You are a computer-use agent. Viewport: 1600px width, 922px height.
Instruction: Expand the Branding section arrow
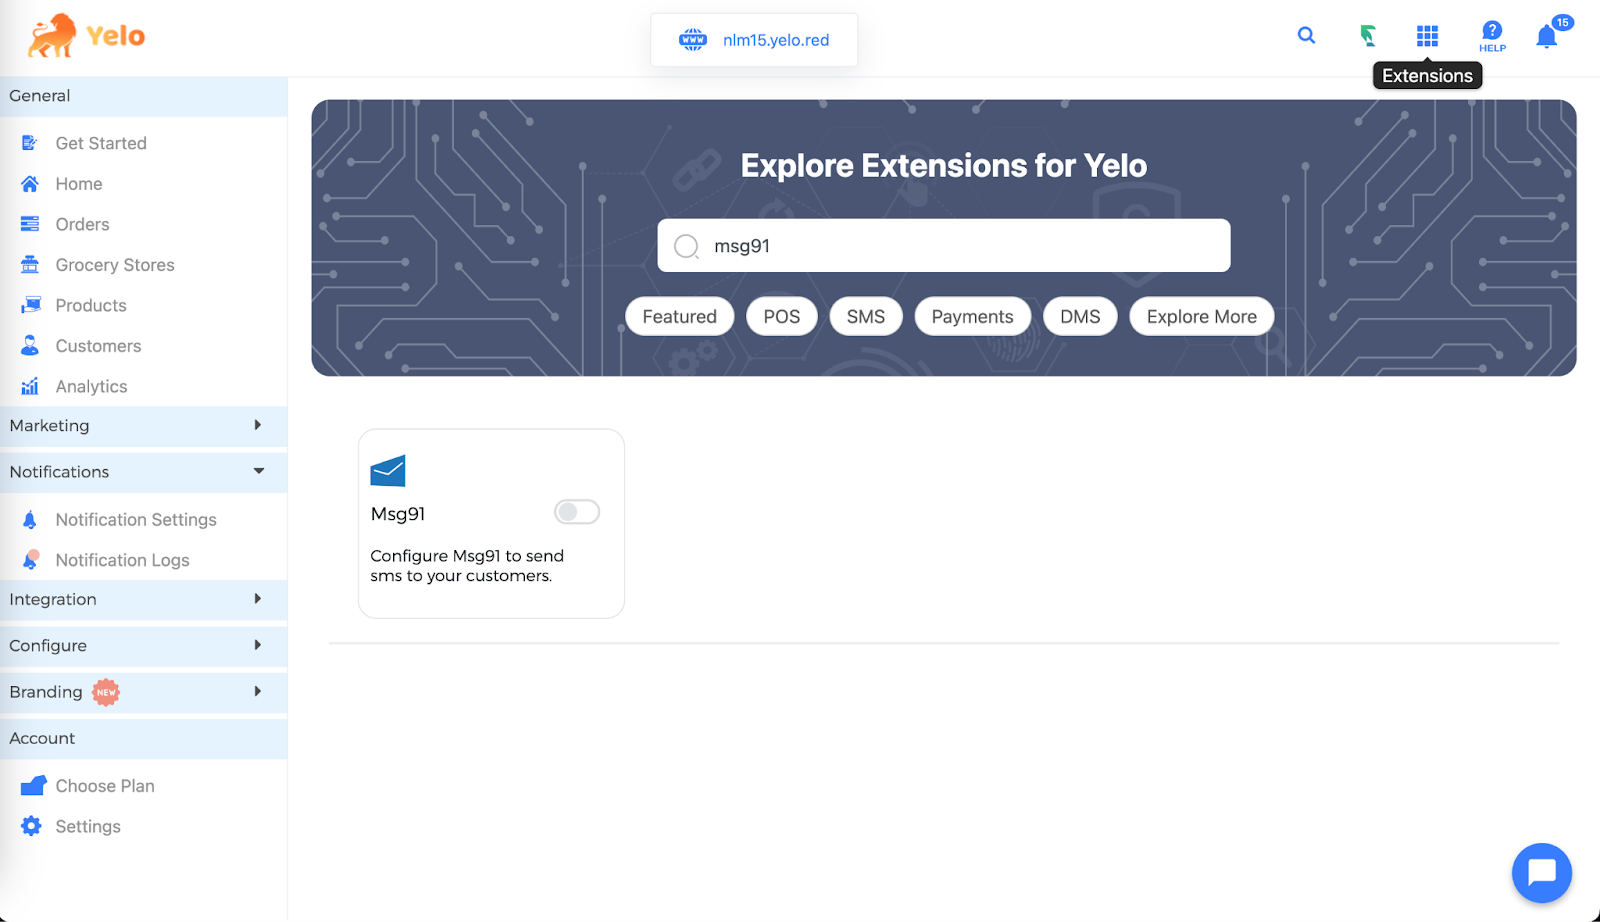(x=258, y=691)
